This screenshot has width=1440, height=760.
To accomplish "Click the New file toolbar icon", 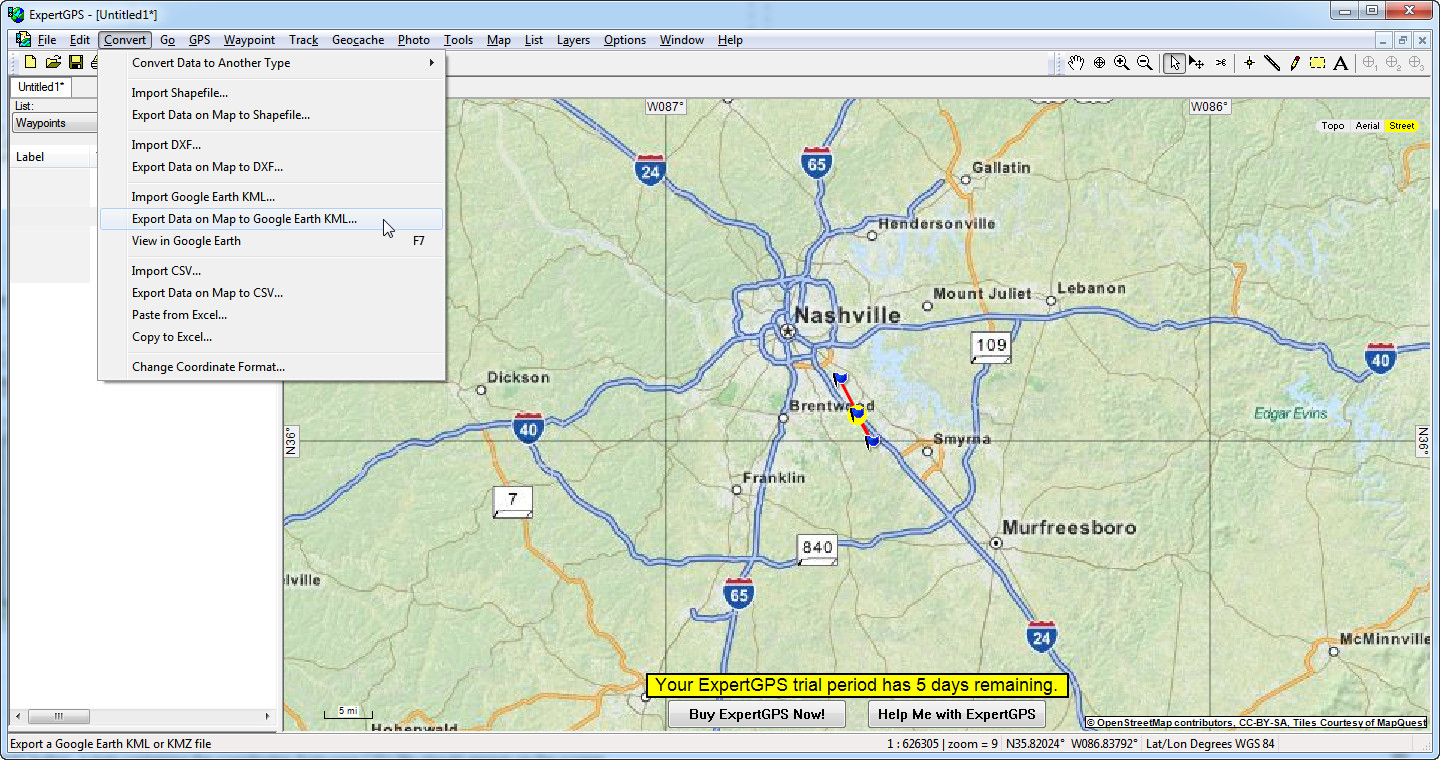I will coord(30,63).
